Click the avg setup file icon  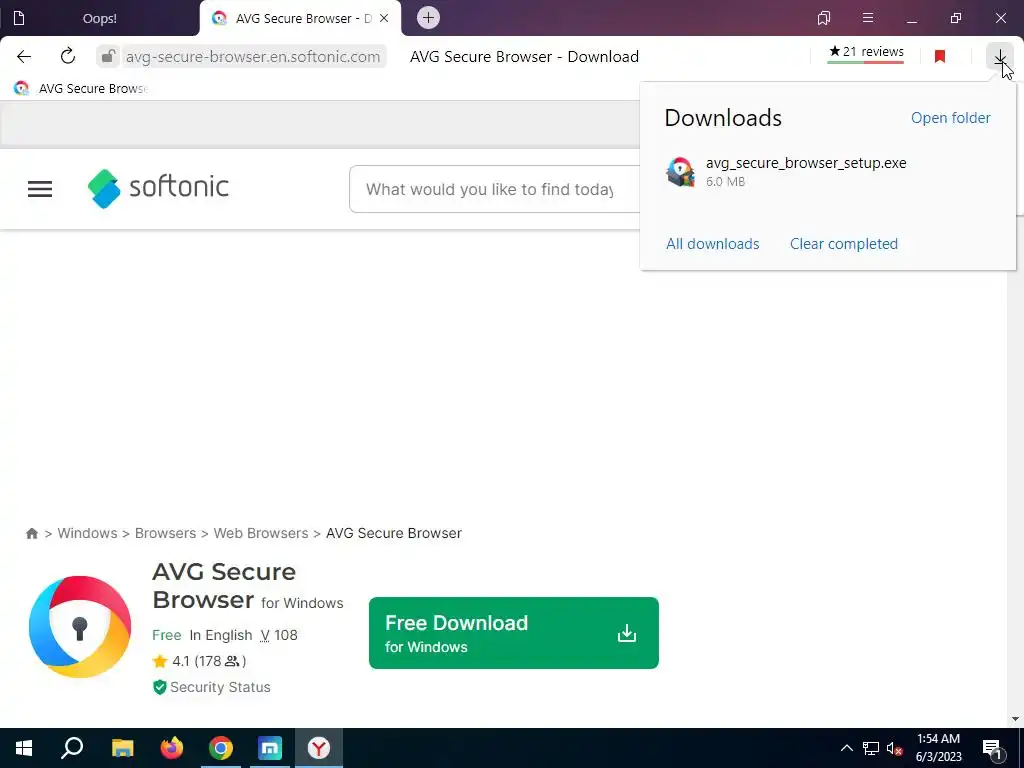tap(680, 172)
